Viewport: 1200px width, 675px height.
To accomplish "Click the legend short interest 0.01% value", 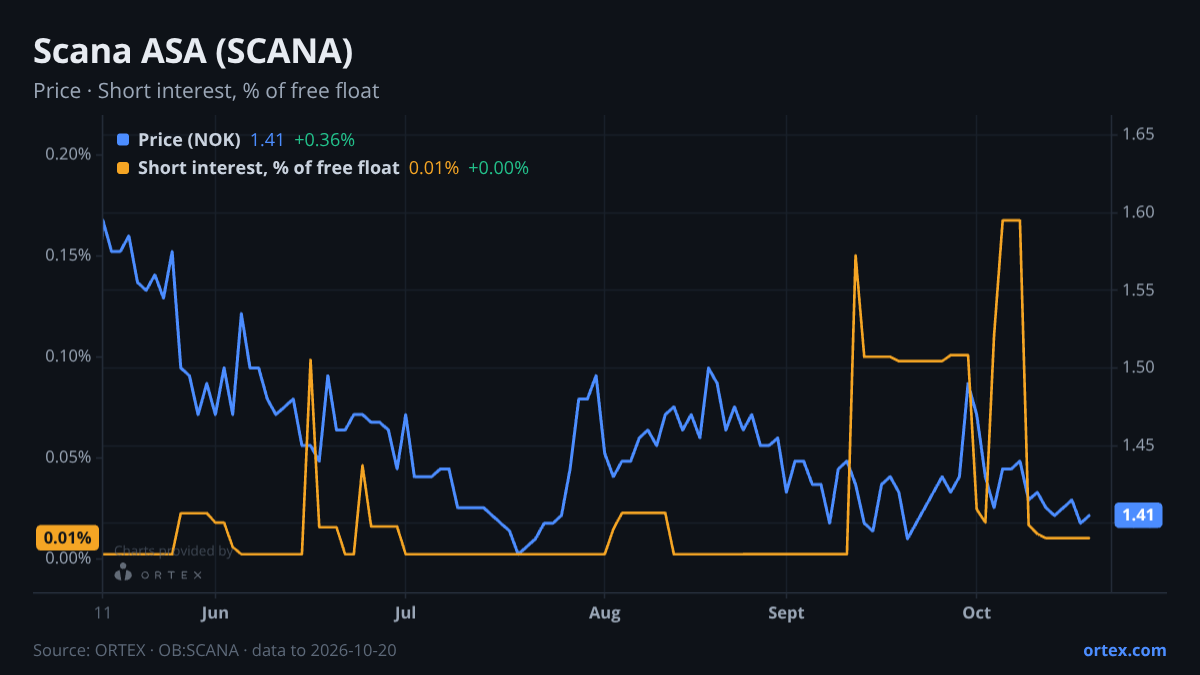I will coord(434,168).
